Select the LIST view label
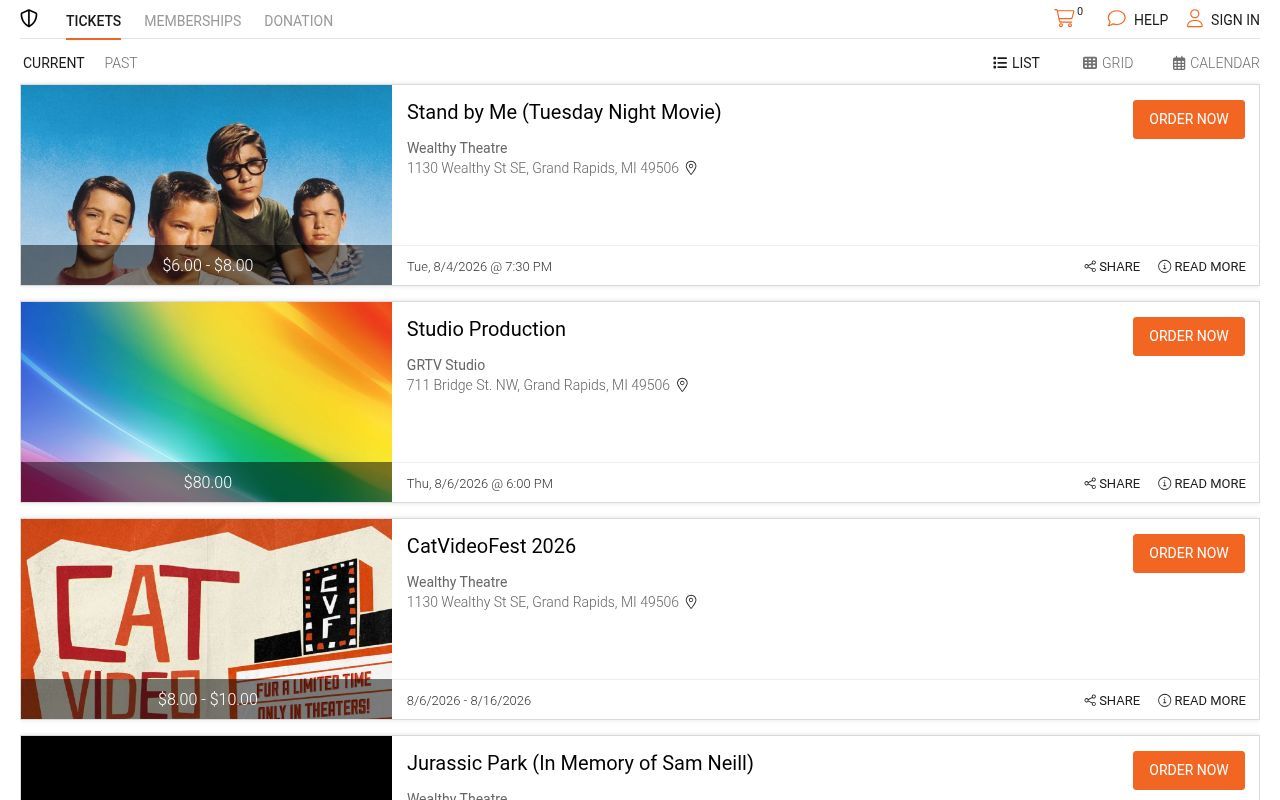The width and height of the screenshot is (1280, 800). coord(1026,63)
